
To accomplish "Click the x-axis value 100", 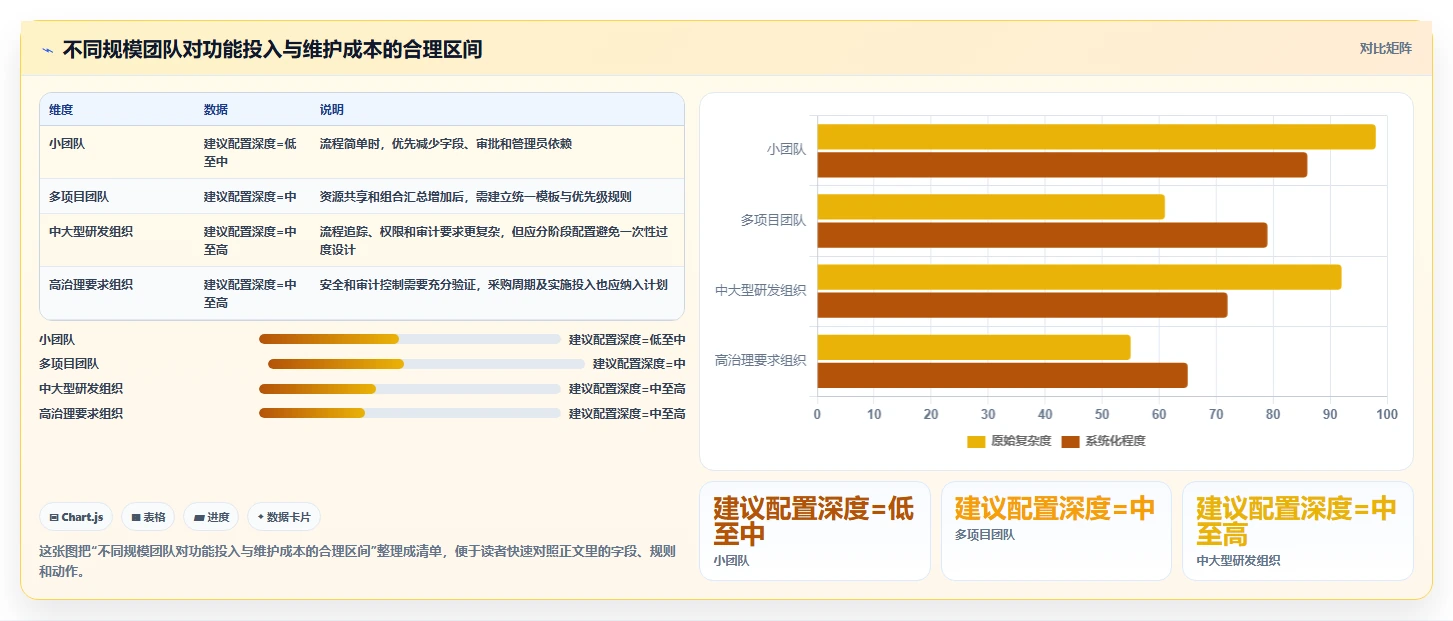I will [x=1387, y=414].
